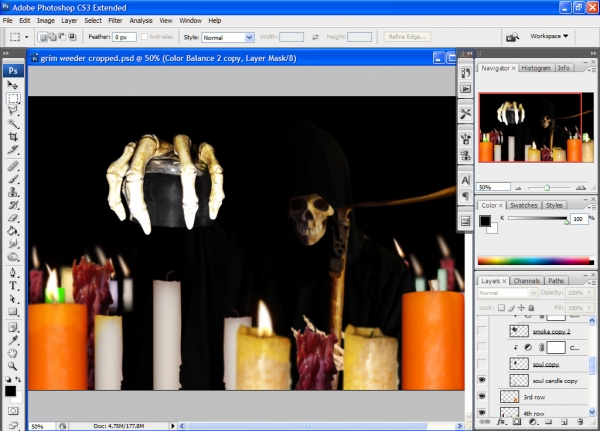Select the History Brush tool
This screenshot has width=600, height=431.
click(13, 205)
